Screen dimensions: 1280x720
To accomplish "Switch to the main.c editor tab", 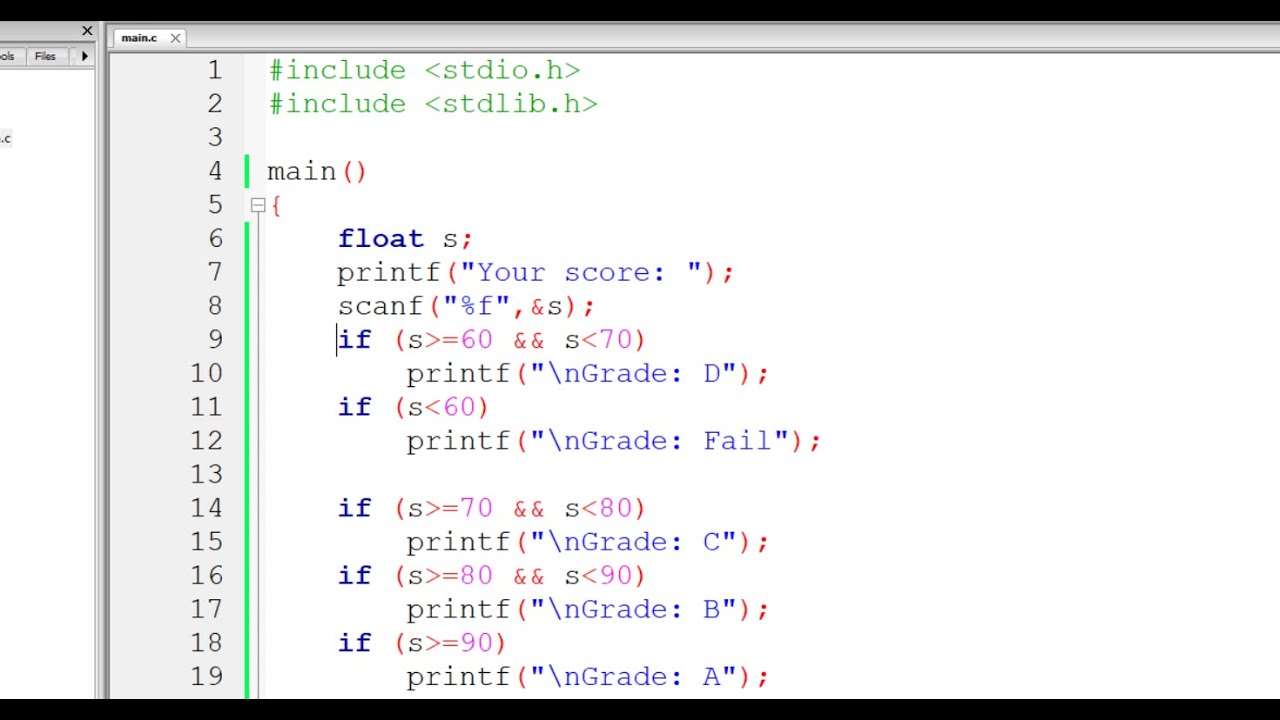I will pyautogui.click(x=139, y=38).
